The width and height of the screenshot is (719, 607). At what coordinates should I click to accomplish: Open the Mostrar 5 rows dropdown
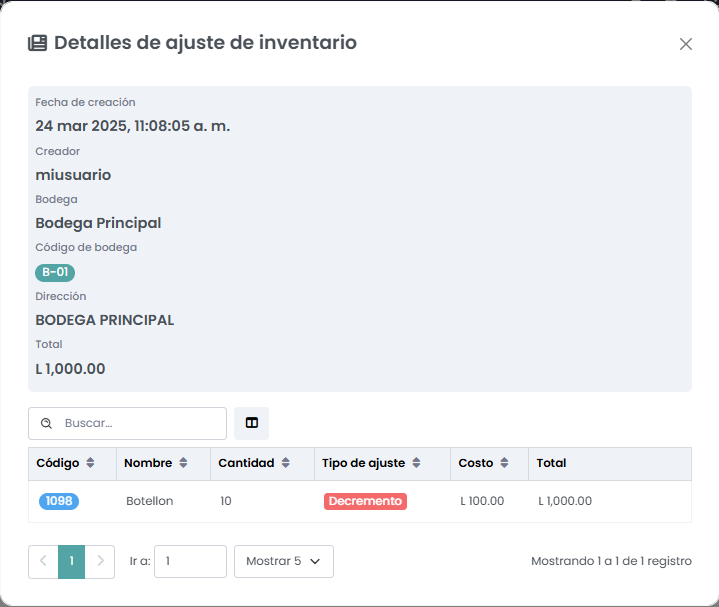click(x=284, y=561)
